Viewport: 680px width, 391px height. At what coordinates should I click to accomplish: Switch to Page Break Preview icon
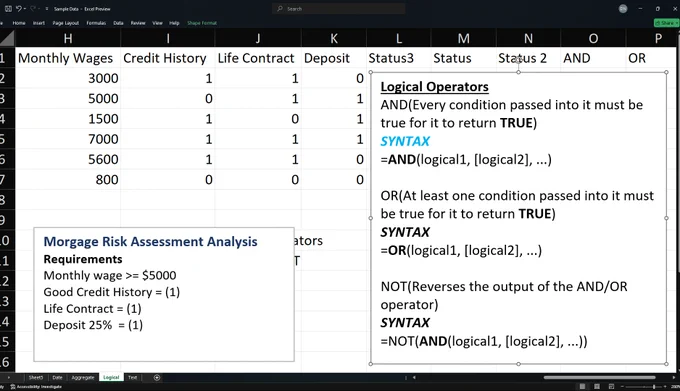[611, 386]
